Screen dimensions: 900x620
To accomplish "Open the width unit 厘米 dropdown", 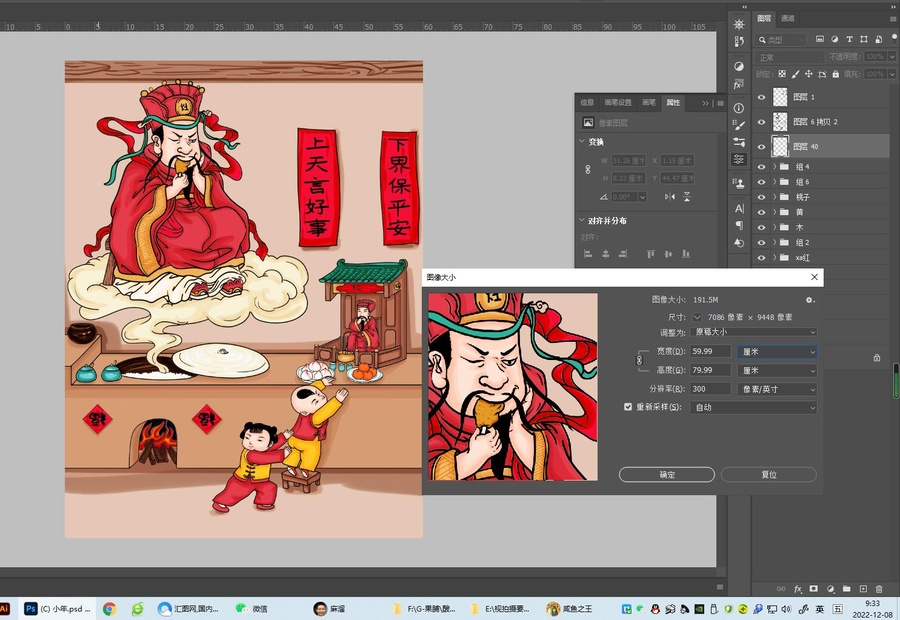I will [777, 351].
